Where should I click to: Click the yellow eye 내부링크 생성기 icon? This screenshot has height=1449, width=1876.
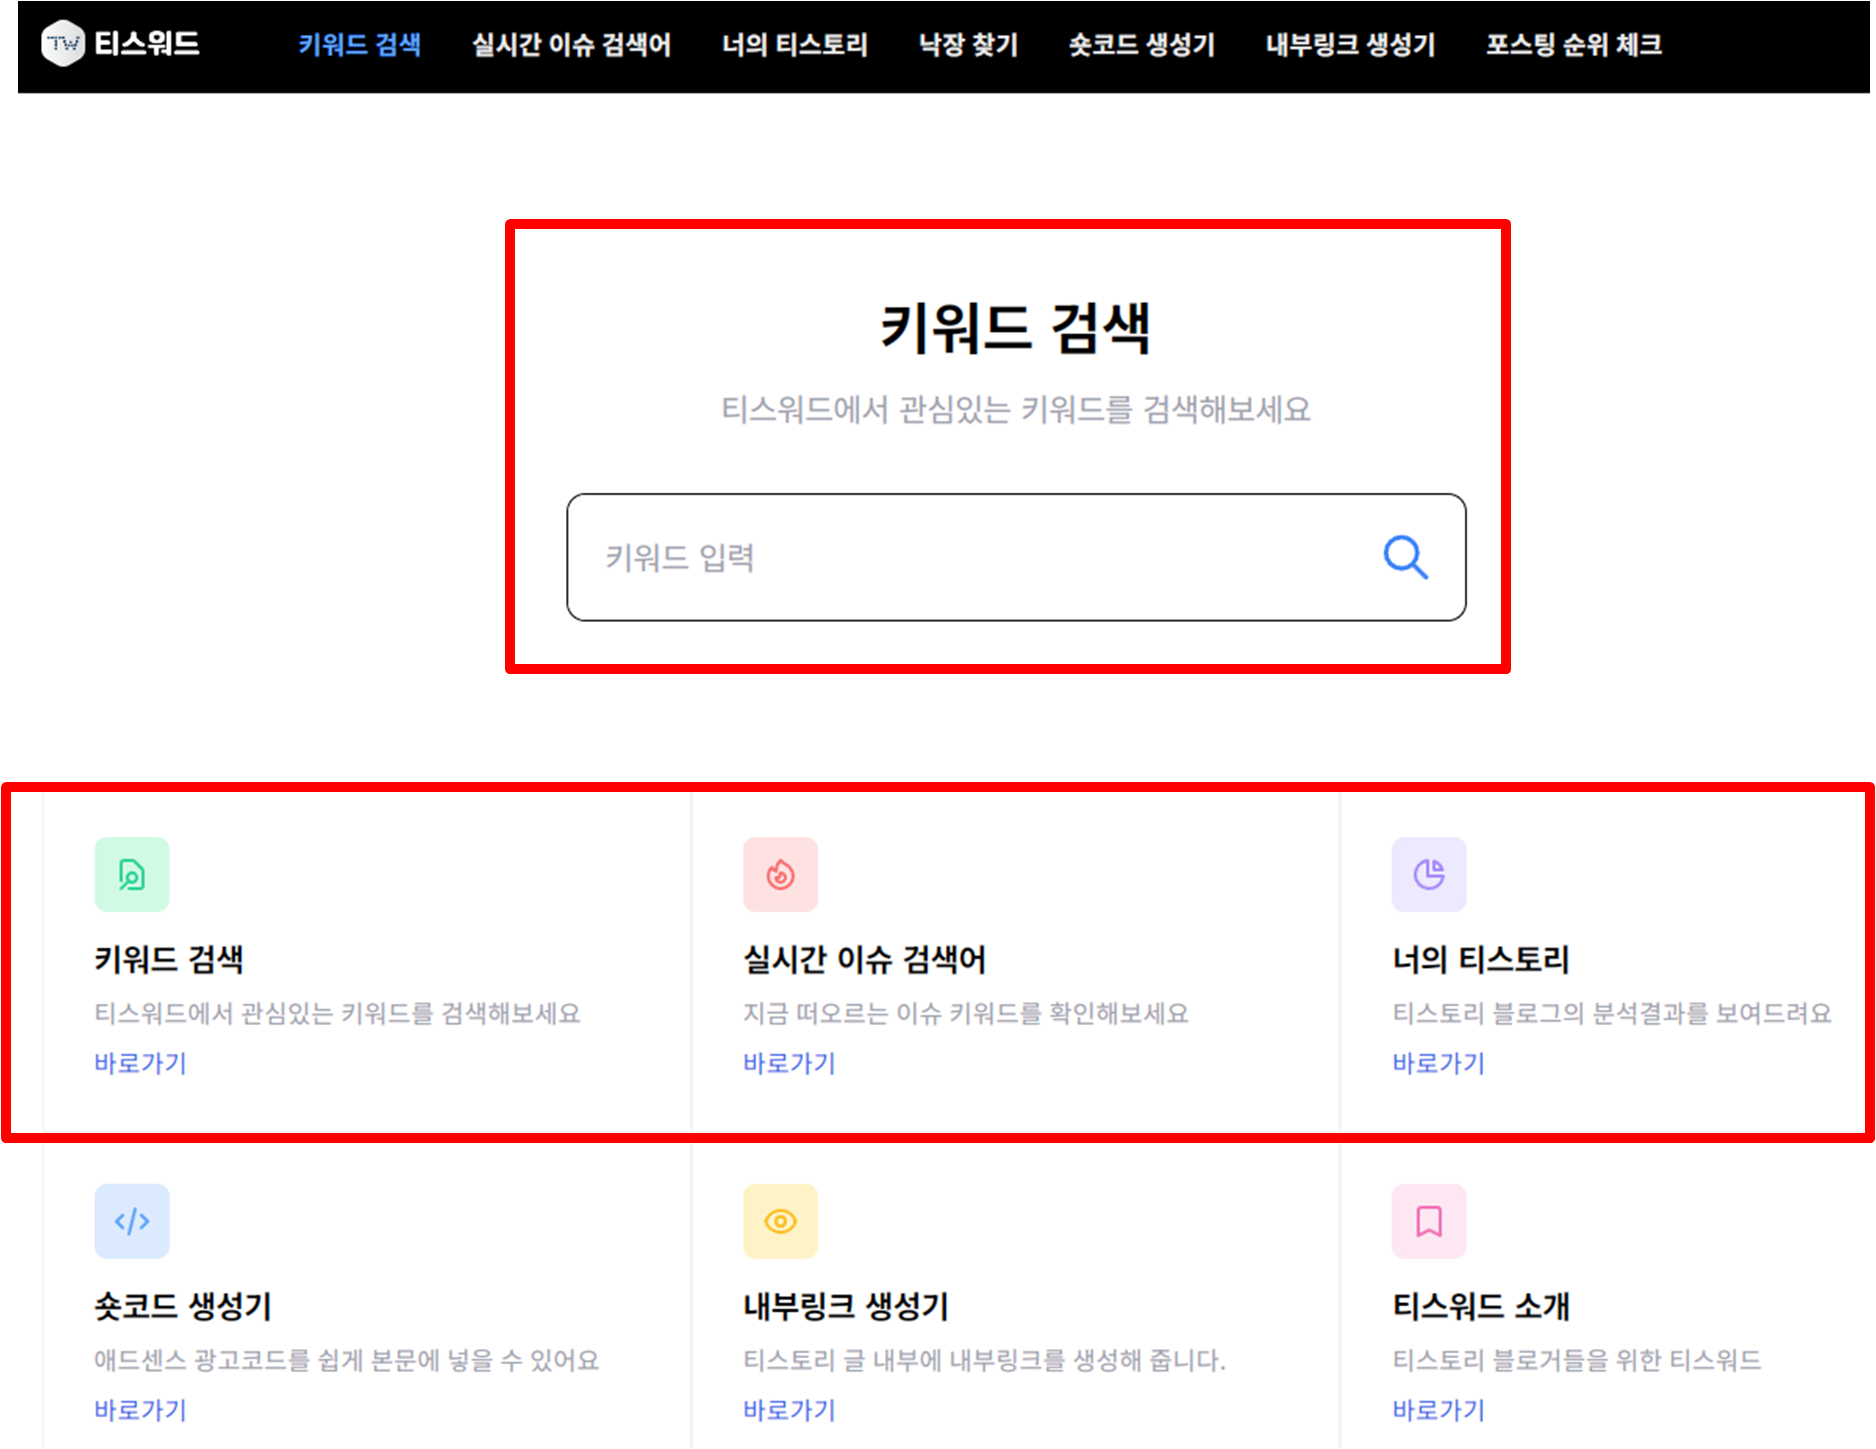(780, 1221)
